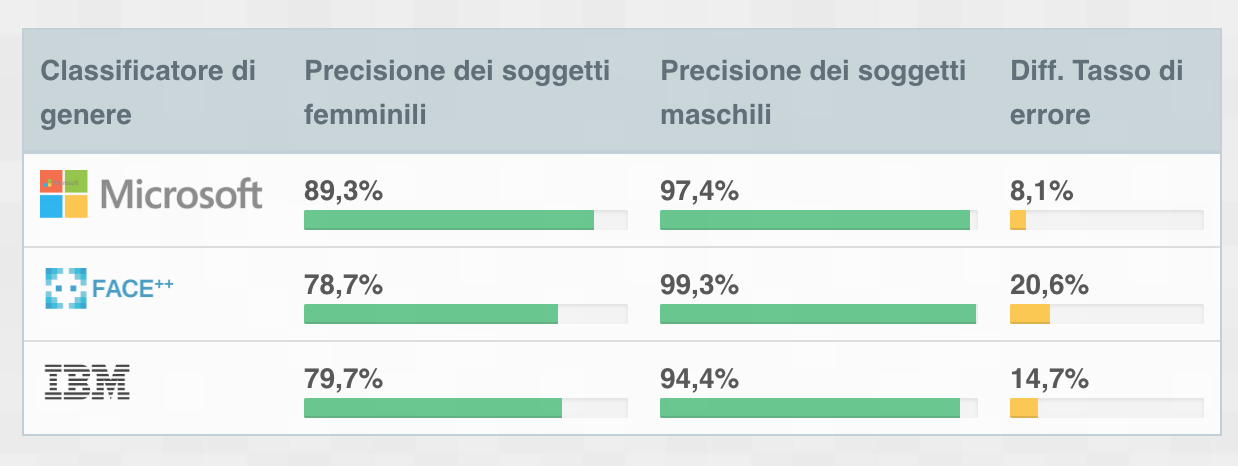Screen dimensions: 1238x466
Task: Select the Classificatore di genere column header
Action: point(148,93)
